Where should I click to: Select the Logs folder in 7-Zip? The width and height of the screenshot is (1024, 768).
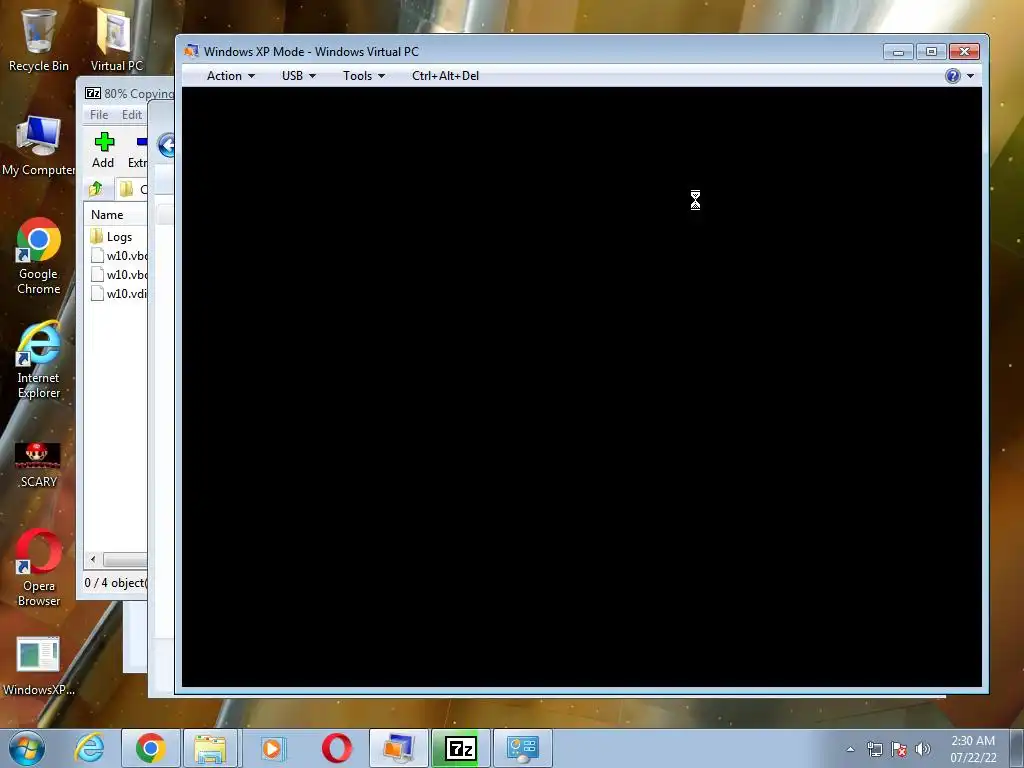(111, 236)
